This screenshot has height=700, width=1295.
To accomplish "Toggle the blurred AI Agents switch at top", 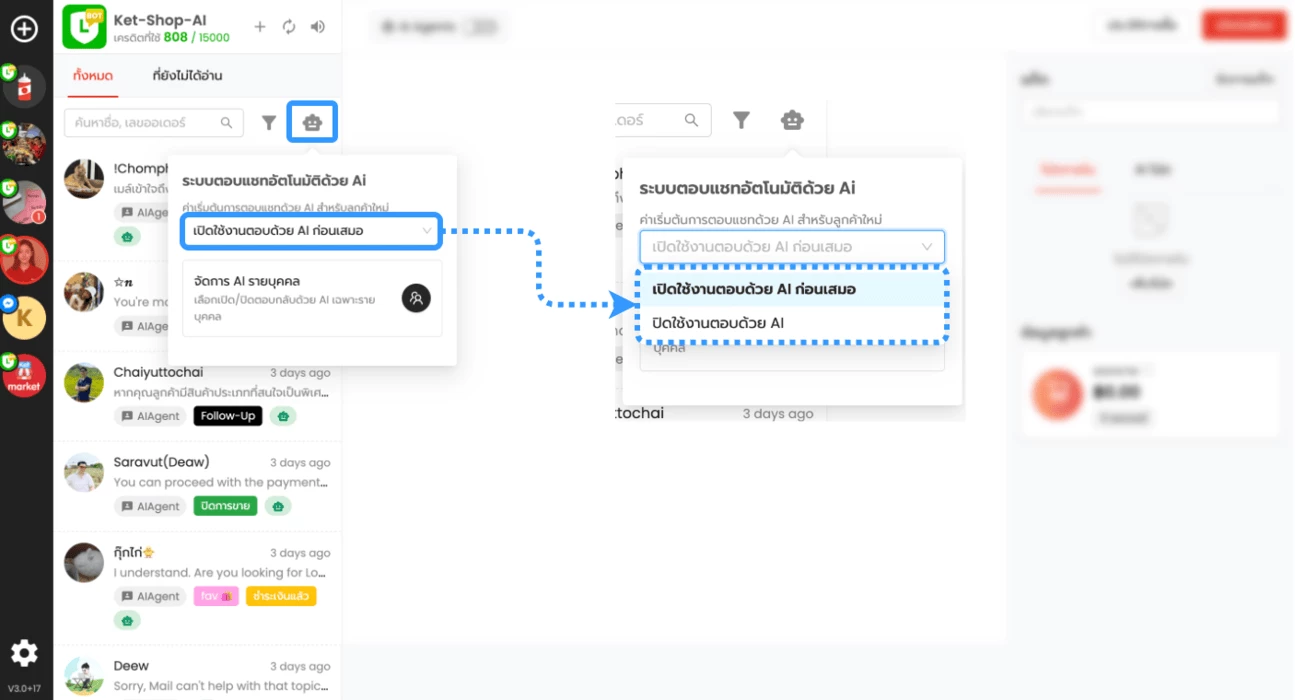I will pos(484,27).
